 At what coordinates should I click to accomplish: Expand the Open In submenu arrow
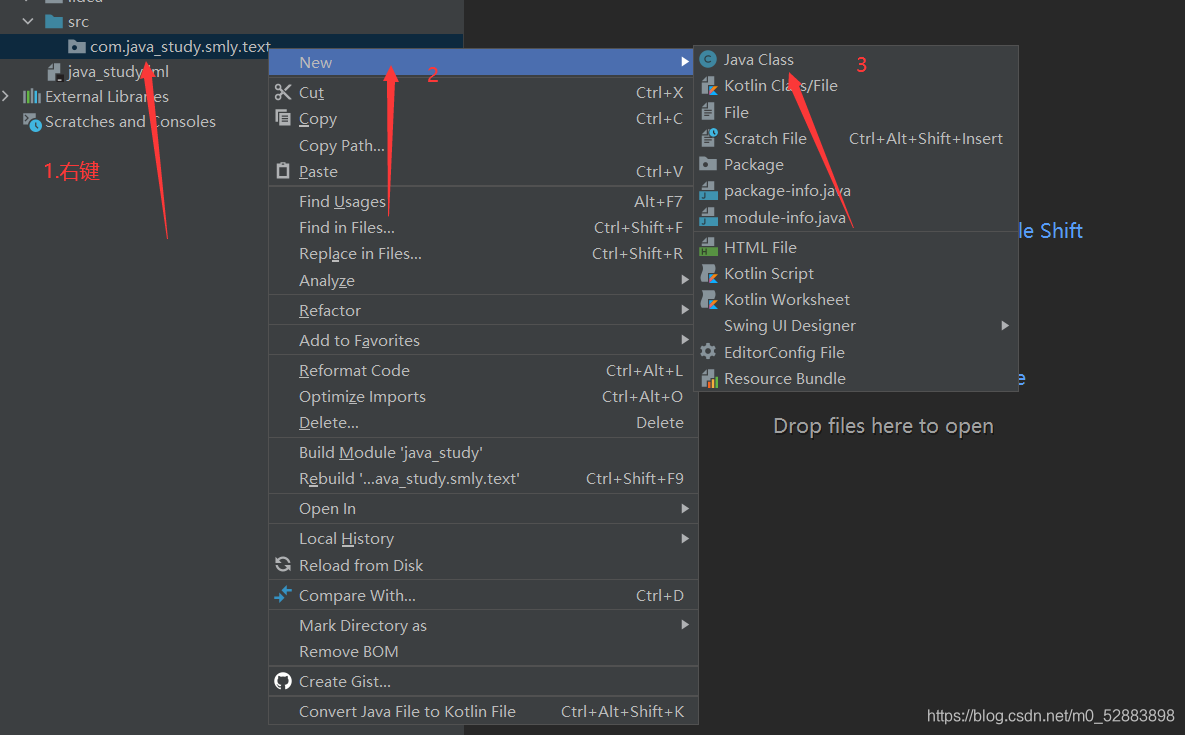click(685, 508)
